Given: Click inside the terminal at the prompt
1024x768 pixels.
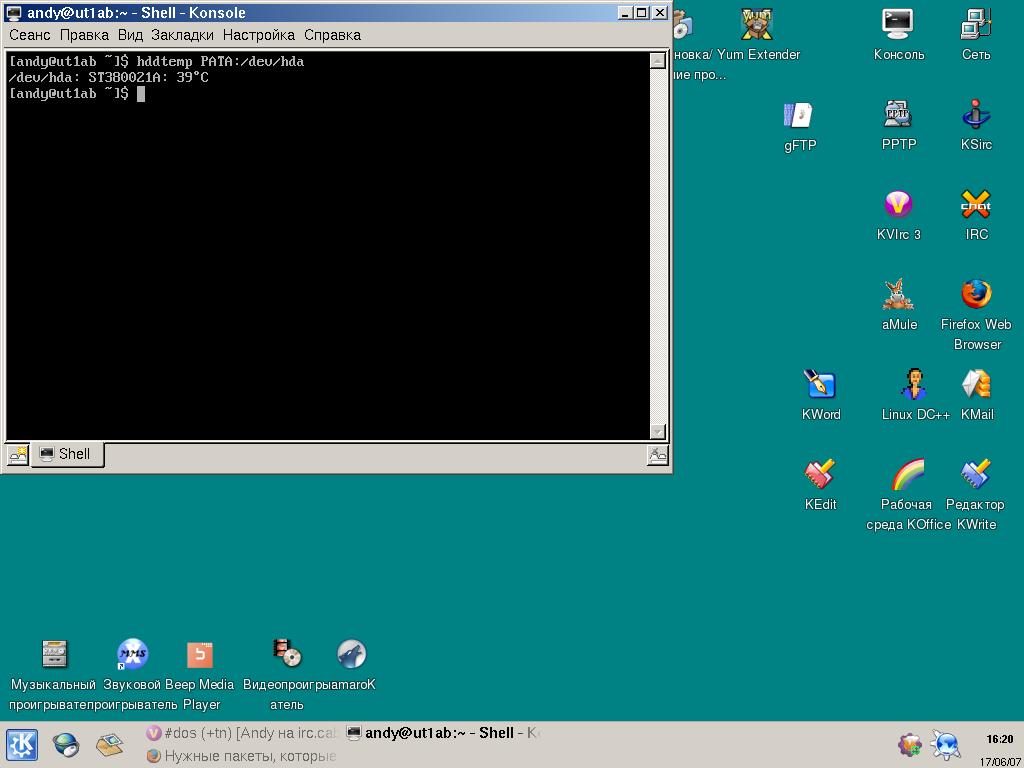Looking at the screenshot, I should click(x=141, y=93).
